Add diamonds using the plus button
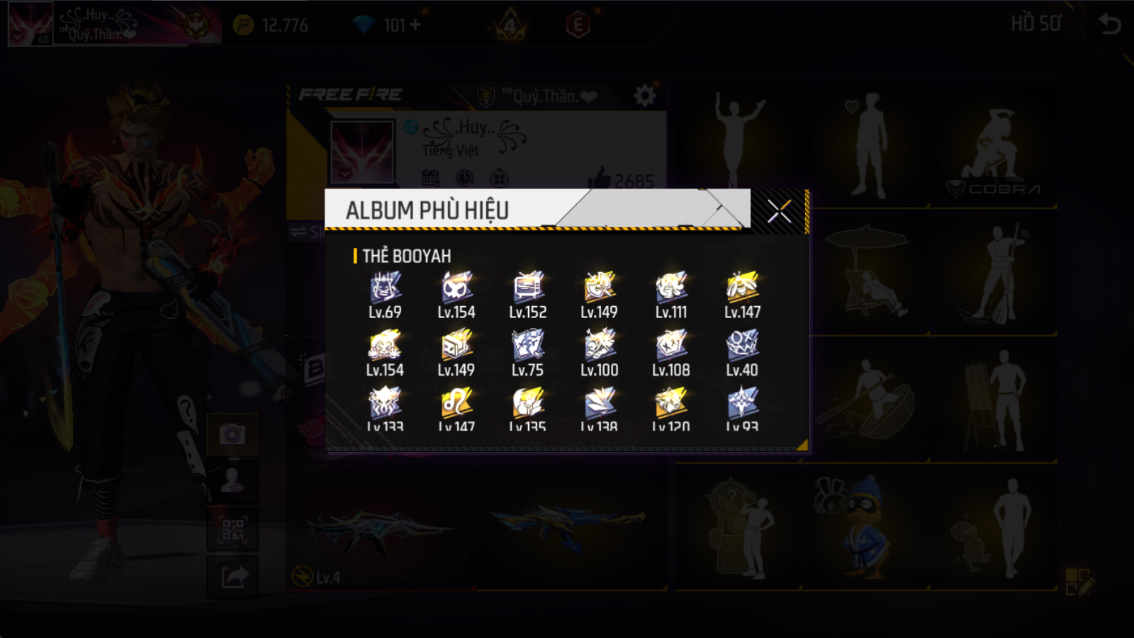The height and width of the screenshot is (638, 1134). click(x=415, y=25)
